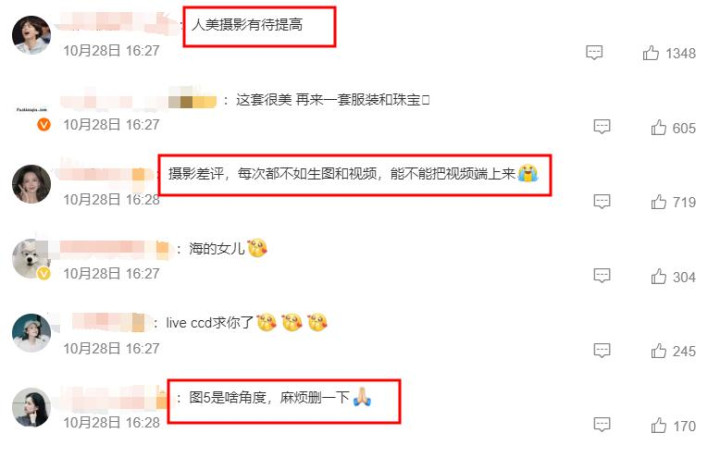Like the 海的女儿 comment
This screenshot has height=458, width=720.
point(658,276)
